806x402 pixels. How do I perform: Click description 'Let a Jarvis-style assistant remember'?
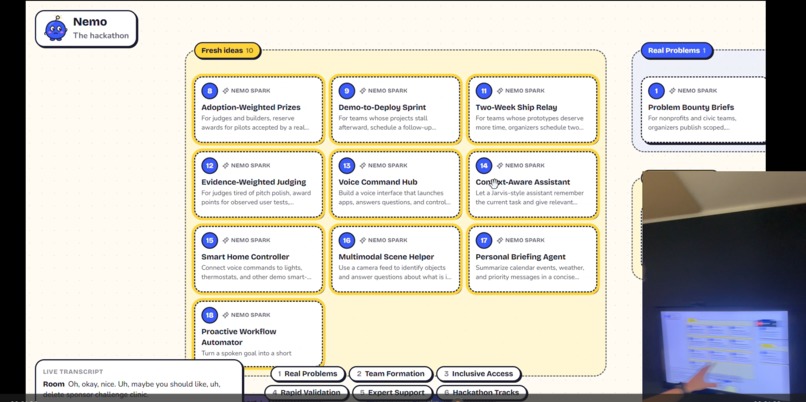[x=529, y=197]
